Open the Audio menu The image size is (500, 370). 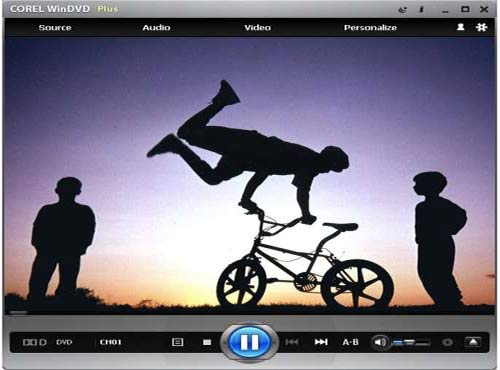pos(156,28)
